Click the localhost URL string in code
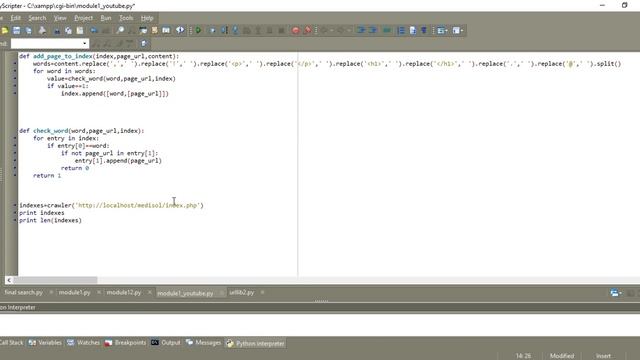This screenshot has width=640, height=360. pos(138,205)
